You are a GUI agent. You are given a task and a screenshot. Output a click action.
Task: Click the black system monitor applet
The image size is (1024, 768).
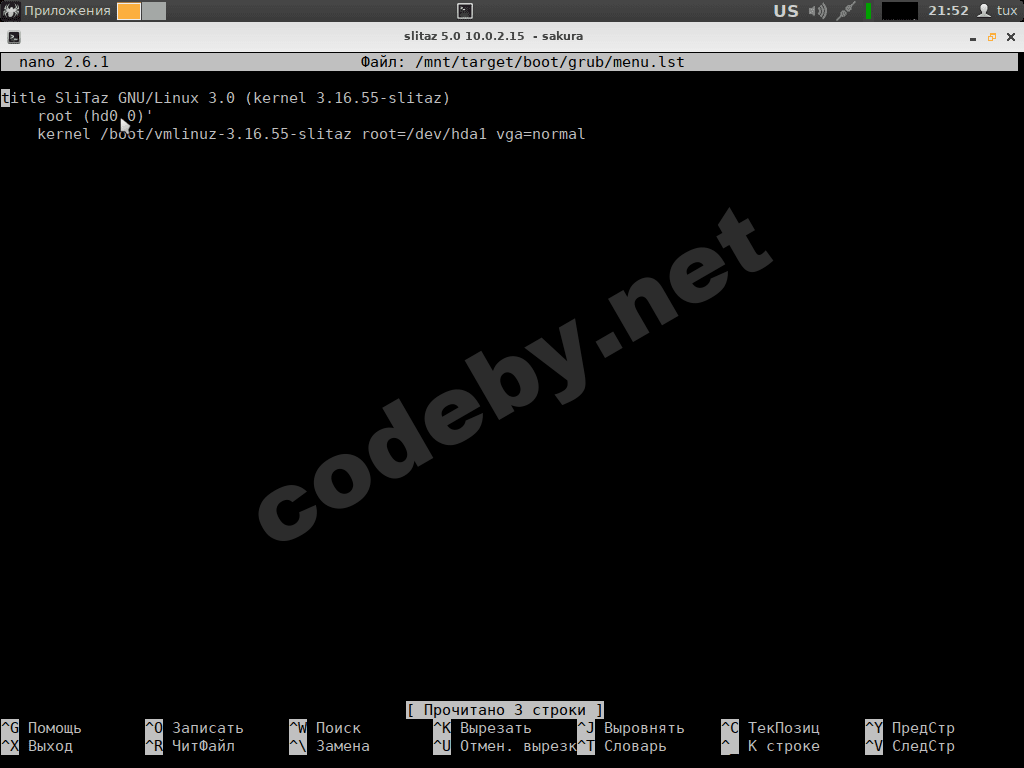[899, 11]
